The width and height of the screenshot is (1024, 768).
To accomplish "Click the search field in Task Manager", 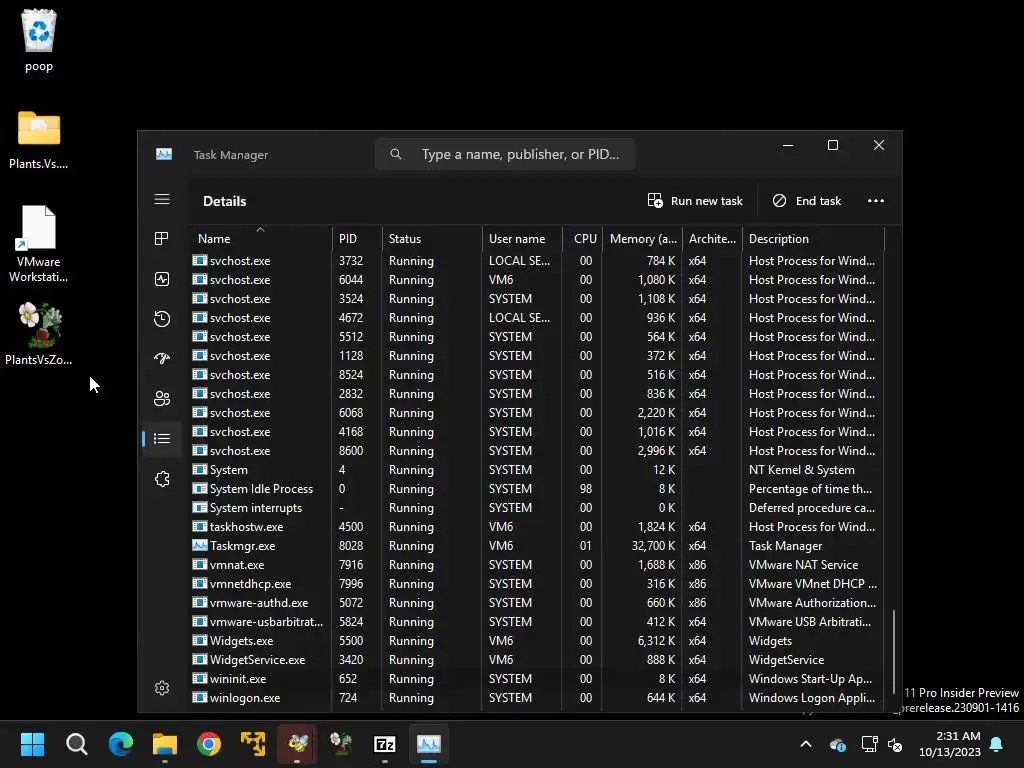I will pyautogui.click(x=505, y=154).
